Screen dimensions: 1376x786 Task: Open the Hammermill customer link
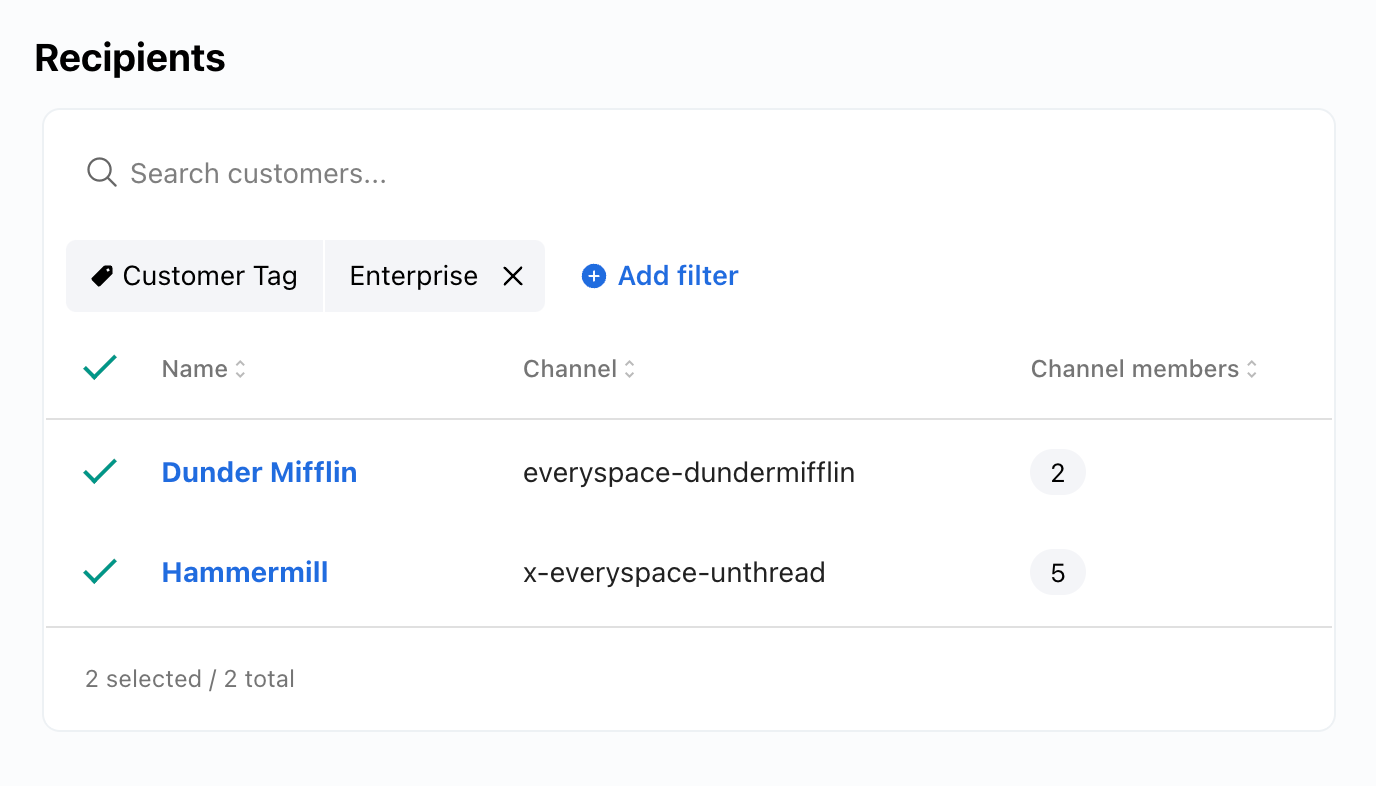click(245, 573)
